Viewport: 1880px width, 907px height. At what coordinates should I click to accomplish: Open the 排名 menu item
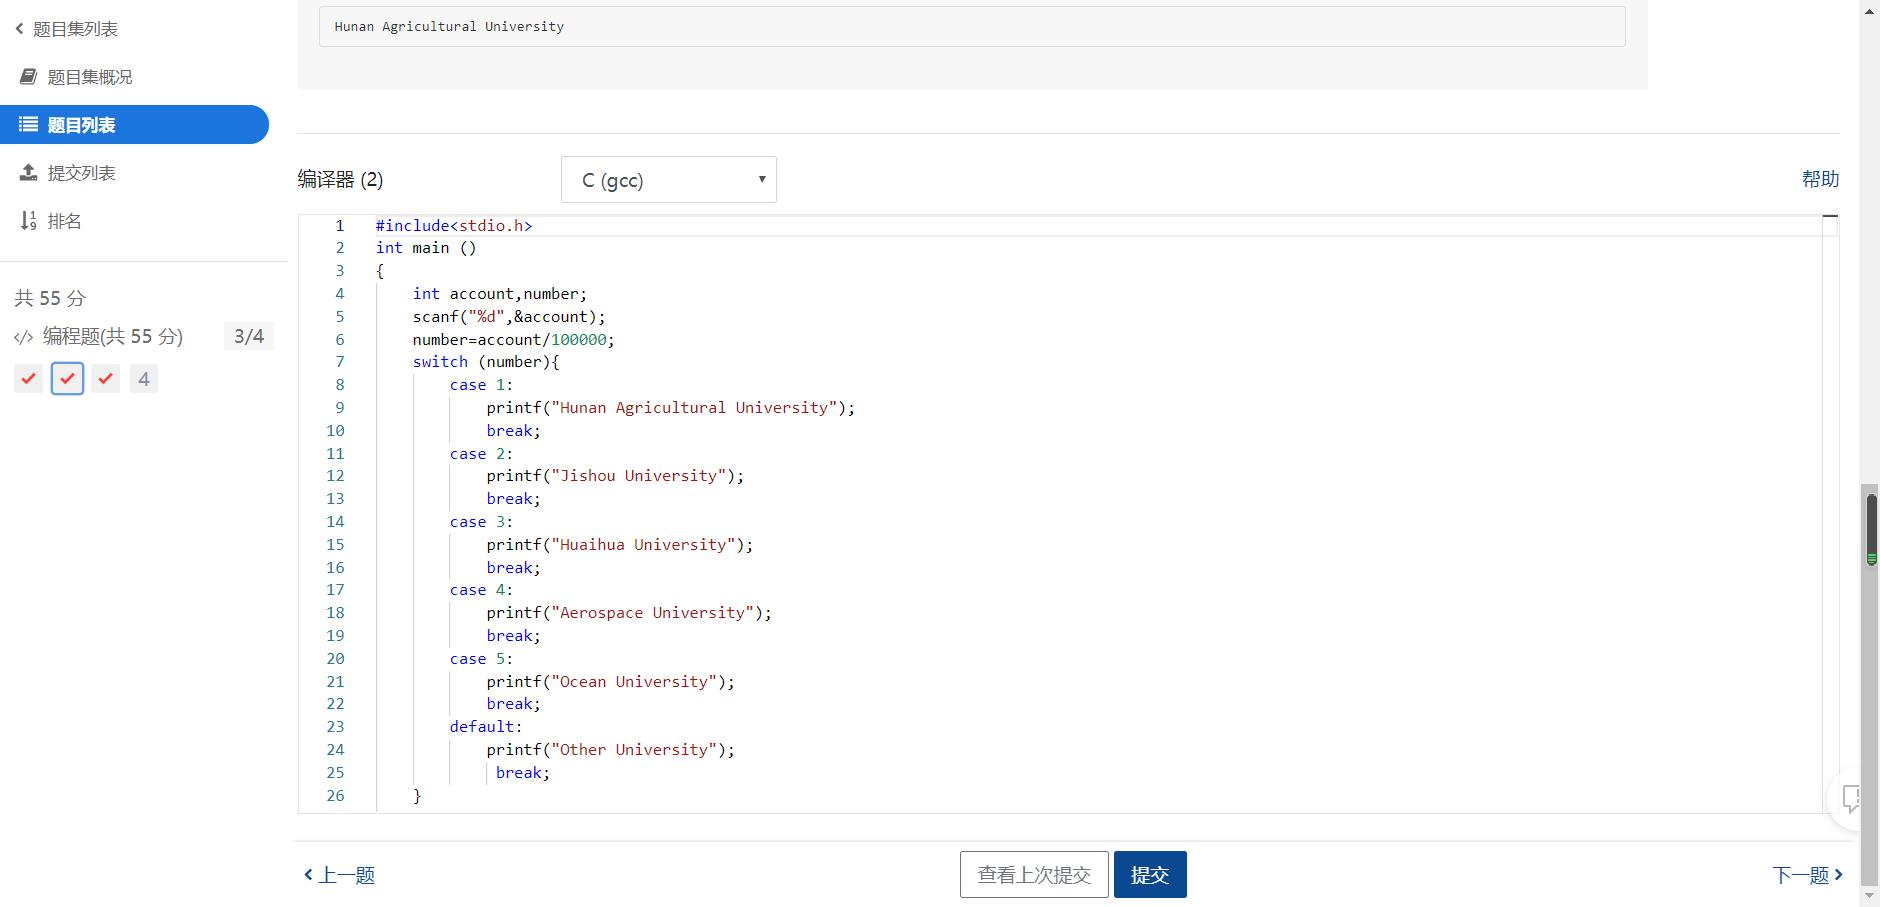coord(64,221)
